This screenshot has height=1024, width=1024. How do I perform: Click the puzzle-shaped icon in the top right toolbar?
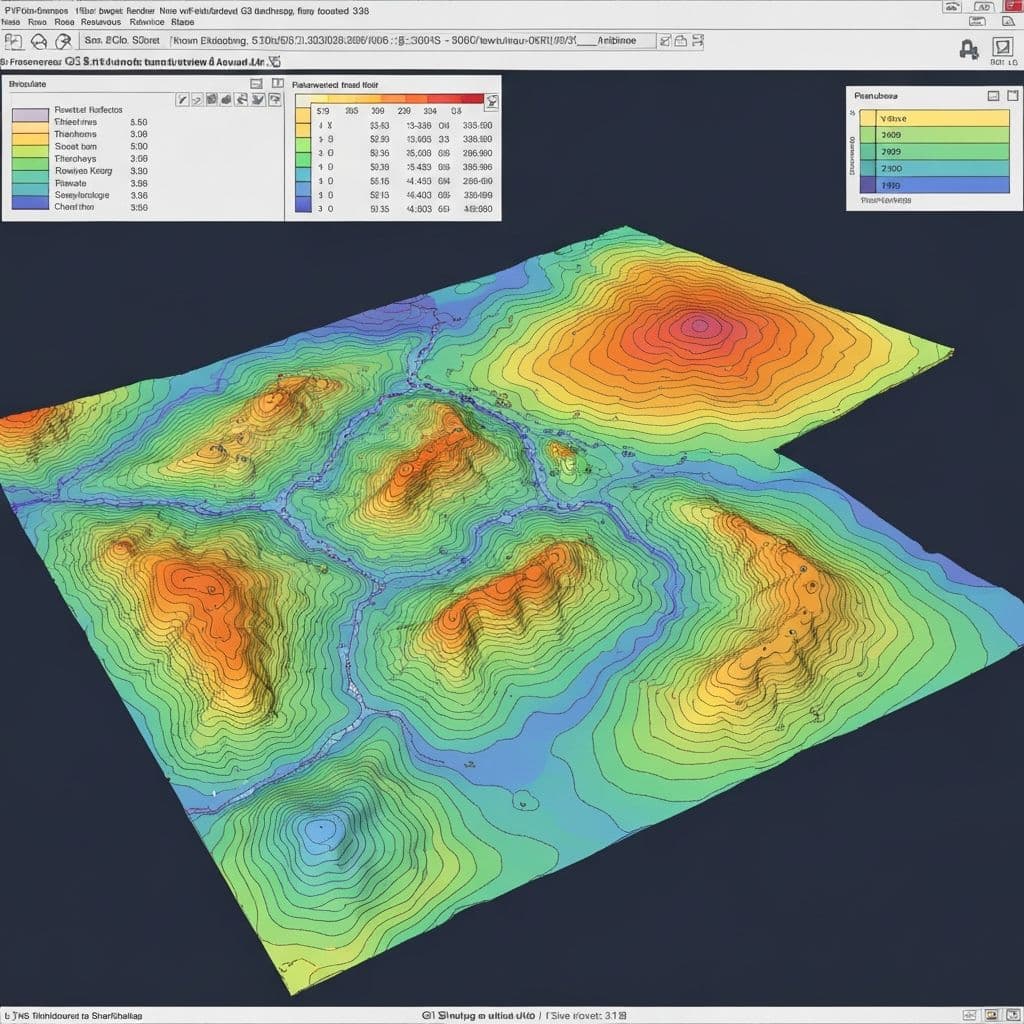coord(967,47)
